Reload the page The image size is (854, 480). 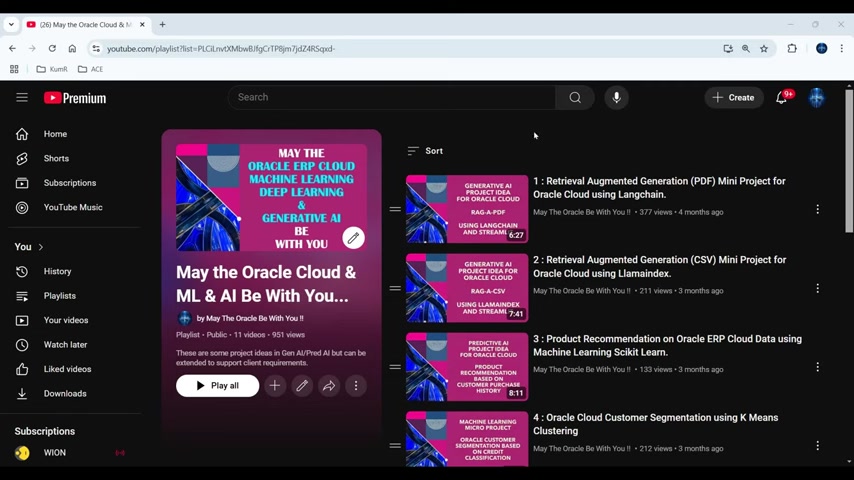click(52, 48)
